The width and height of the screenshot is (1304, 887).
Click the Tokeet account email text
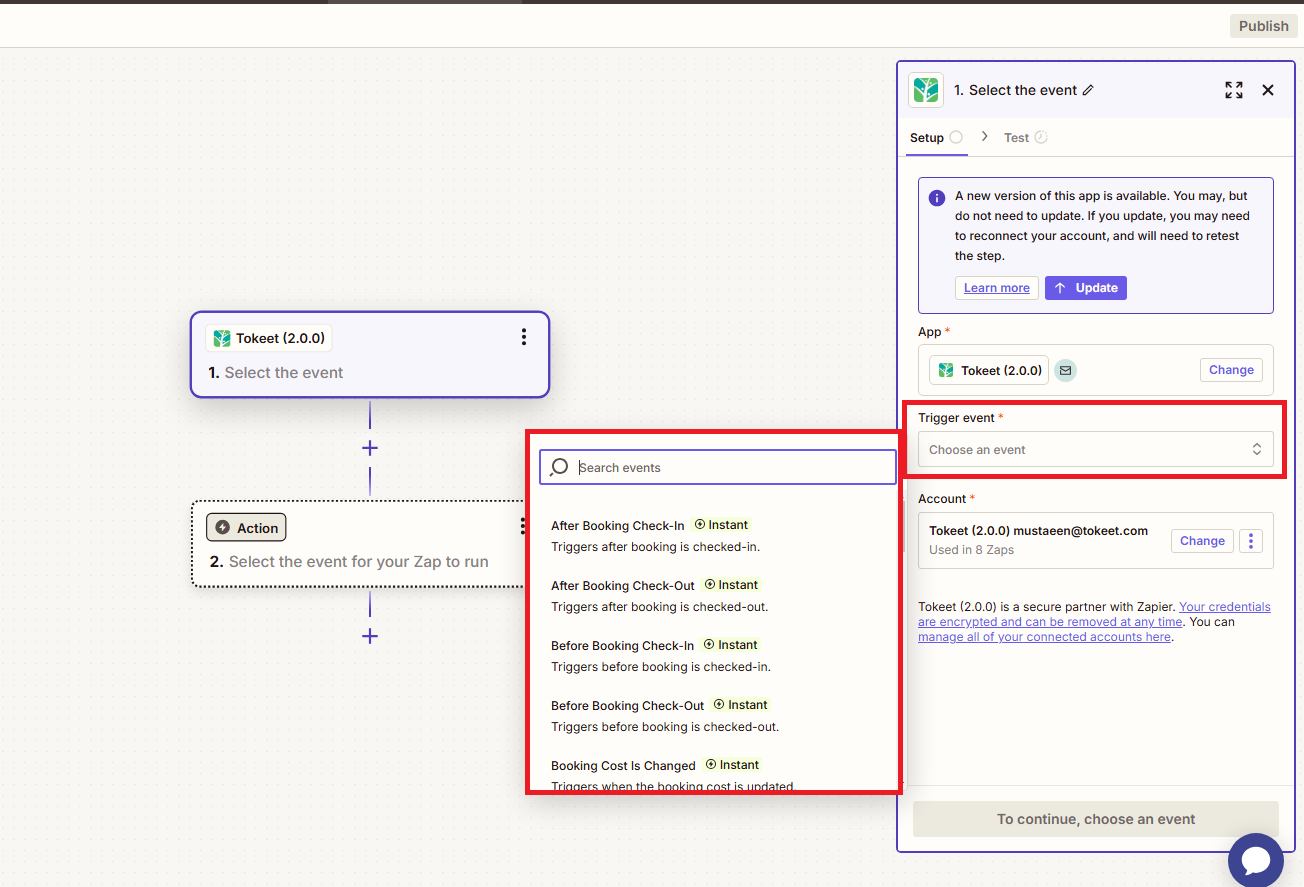[1038, 531]
